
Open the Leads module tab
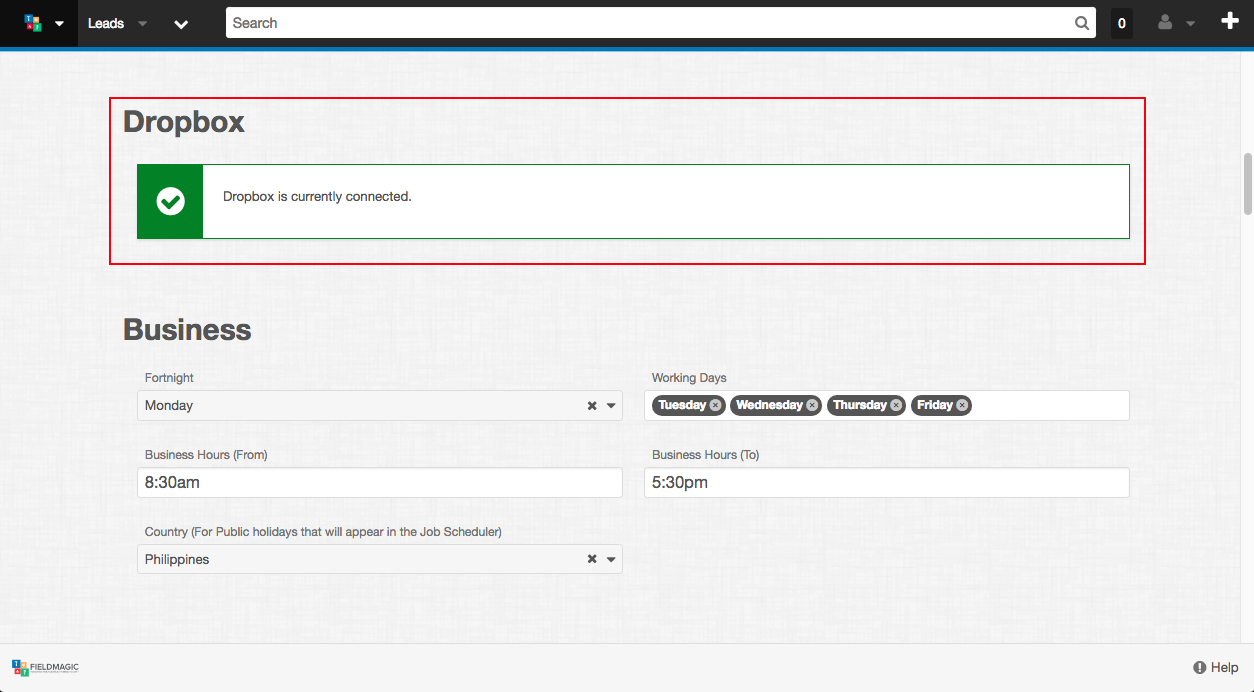(106, 23)
